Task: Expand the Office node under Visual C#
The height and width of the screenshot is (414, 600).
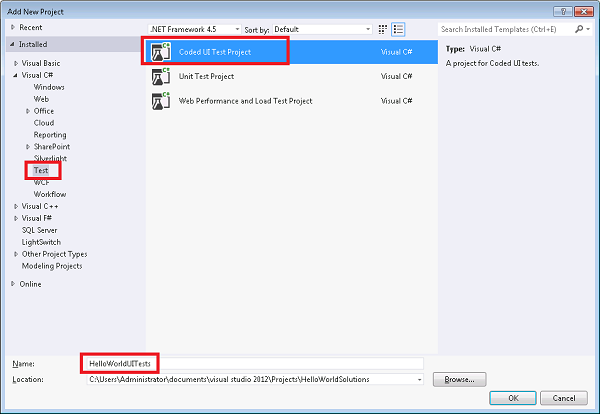Action: 27,110
